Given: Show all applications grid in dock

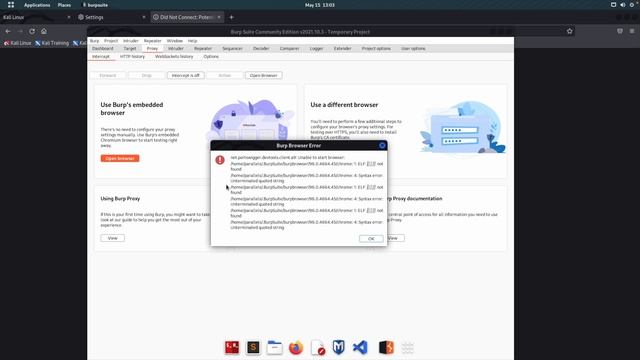Looking at the screenshot, I should 407,347.
